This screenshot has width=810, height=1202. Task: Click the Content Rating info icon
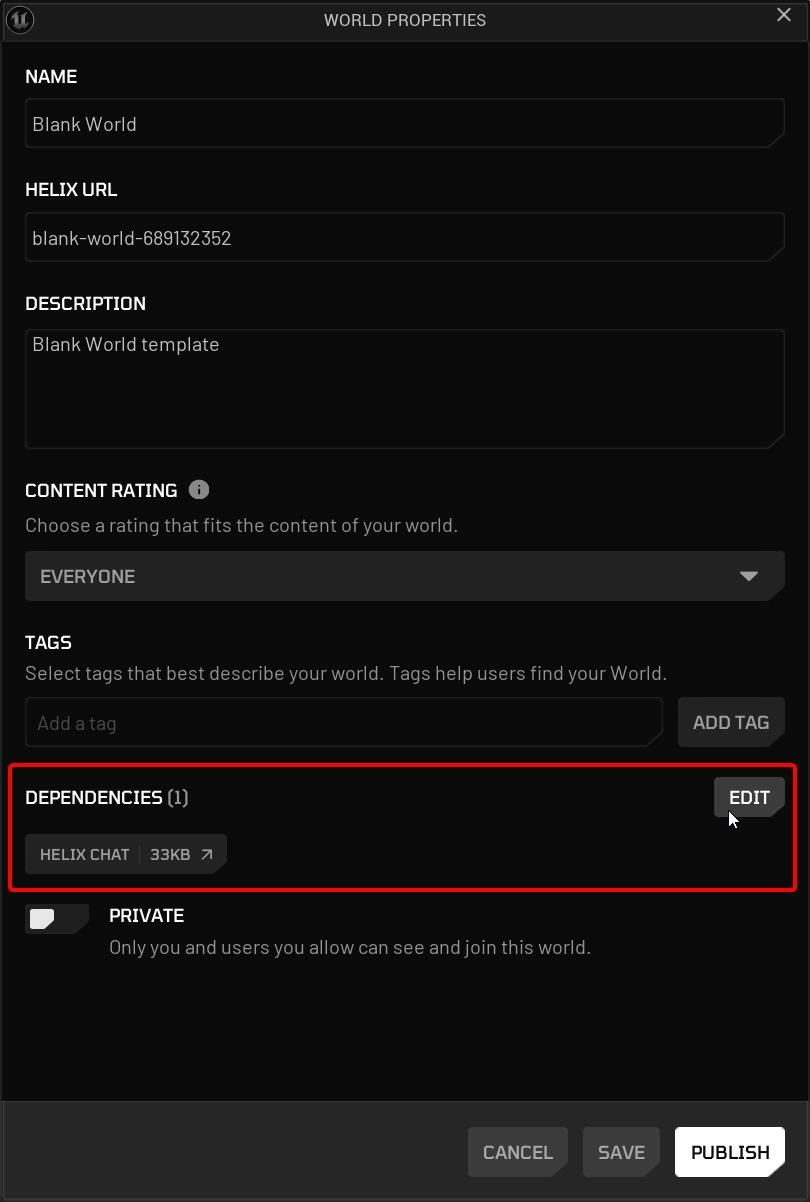pyautogui.click(x=199, y=490)
